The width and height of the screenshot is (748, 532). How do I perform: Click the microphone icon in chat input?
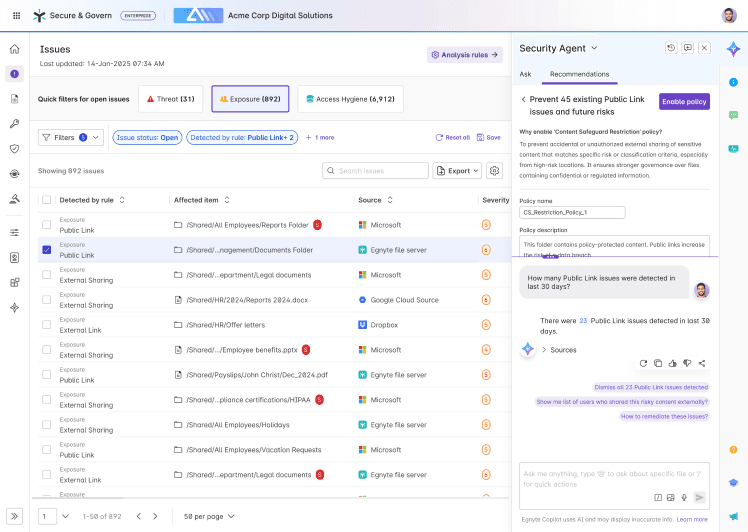(x=684, y=498)
